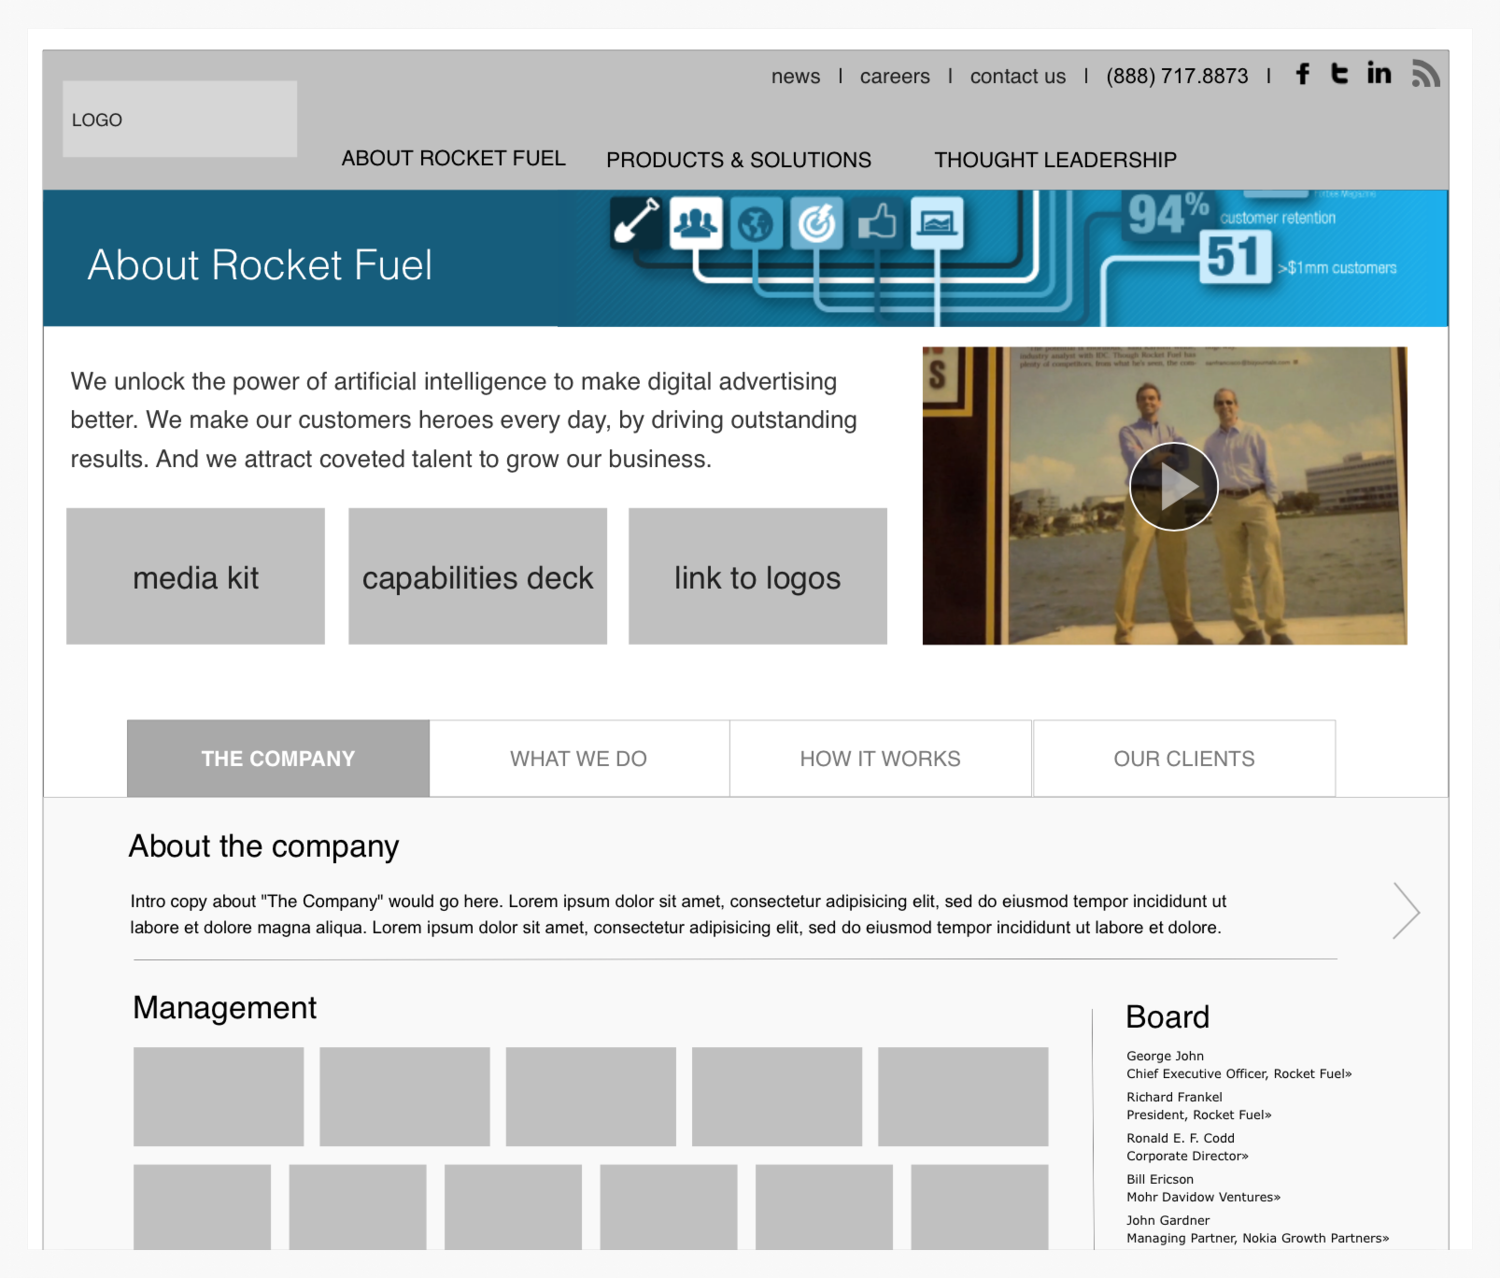The width and height of the screenshot is (1500, 1278).
Task: Switch to HOW IT WORKS tab
Action: coord(880,758)
